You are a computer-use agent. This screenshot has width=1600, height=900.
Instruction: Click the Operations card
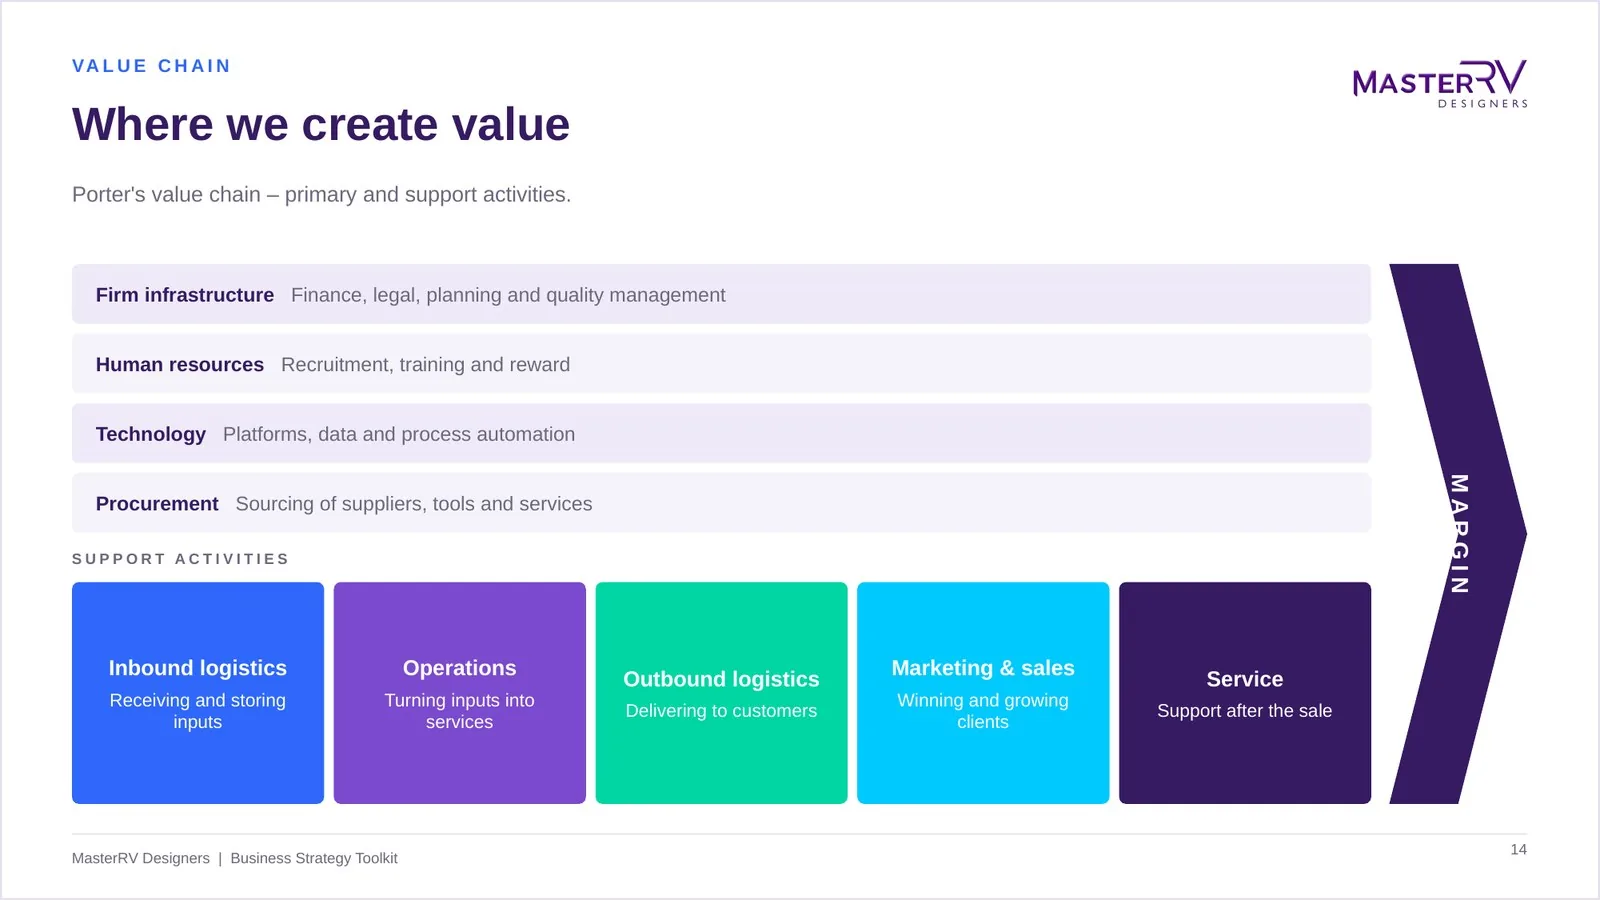point(460,693)
